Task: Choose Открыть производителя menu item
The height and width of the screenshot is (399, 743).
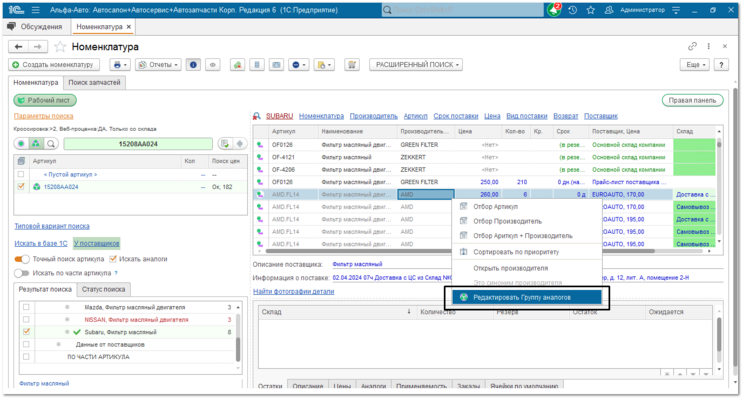Action: pos(527,268)
